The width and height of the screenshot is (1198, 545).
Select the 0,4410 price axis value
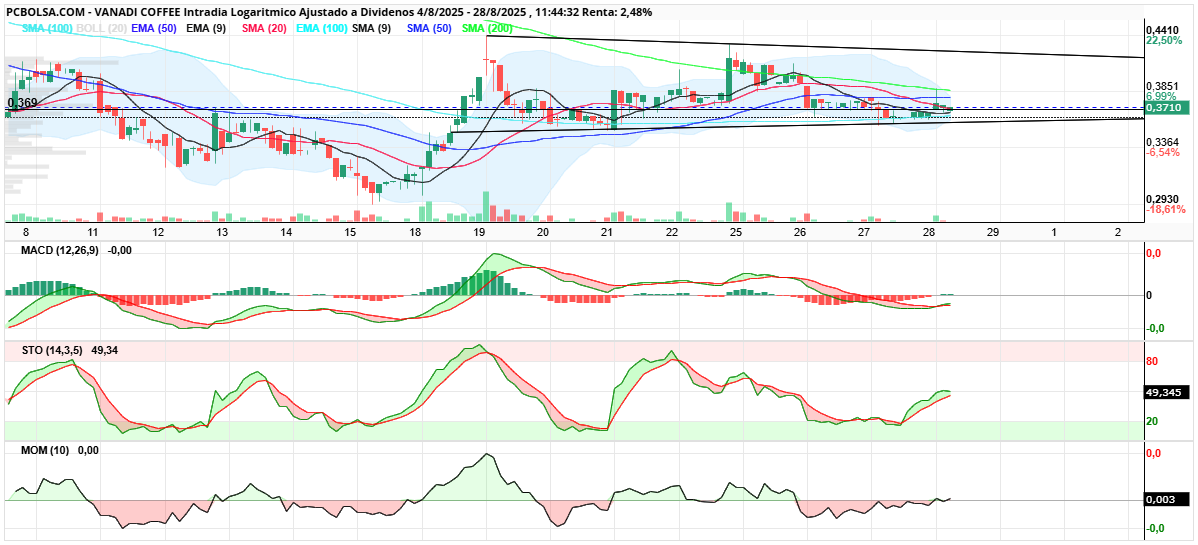(x=1161, y=30)
